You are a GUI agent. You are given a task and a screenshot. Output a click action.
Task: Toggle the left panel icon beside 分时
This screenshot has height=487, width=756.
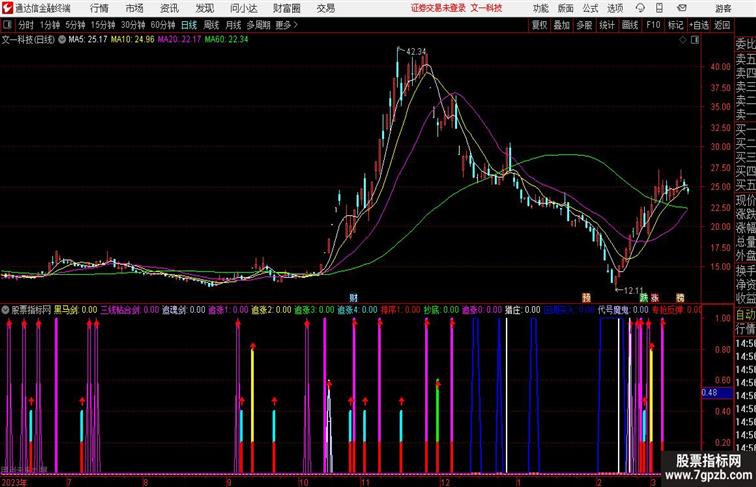tap(8, 25)
